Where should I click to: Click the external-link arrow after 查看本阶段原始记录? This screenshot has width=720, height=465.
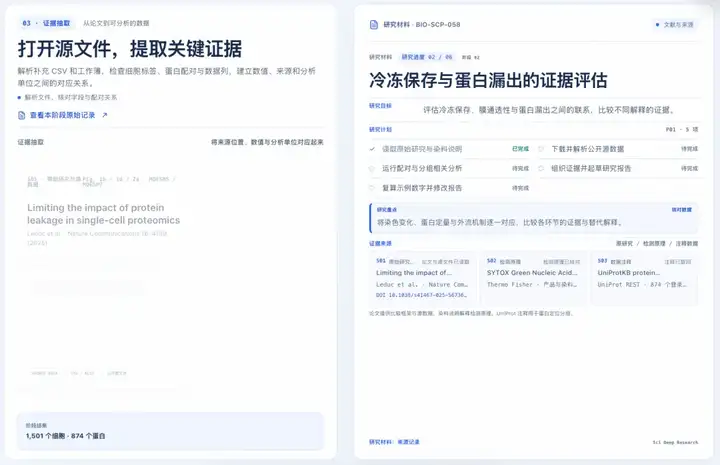[x=105, y=115]
